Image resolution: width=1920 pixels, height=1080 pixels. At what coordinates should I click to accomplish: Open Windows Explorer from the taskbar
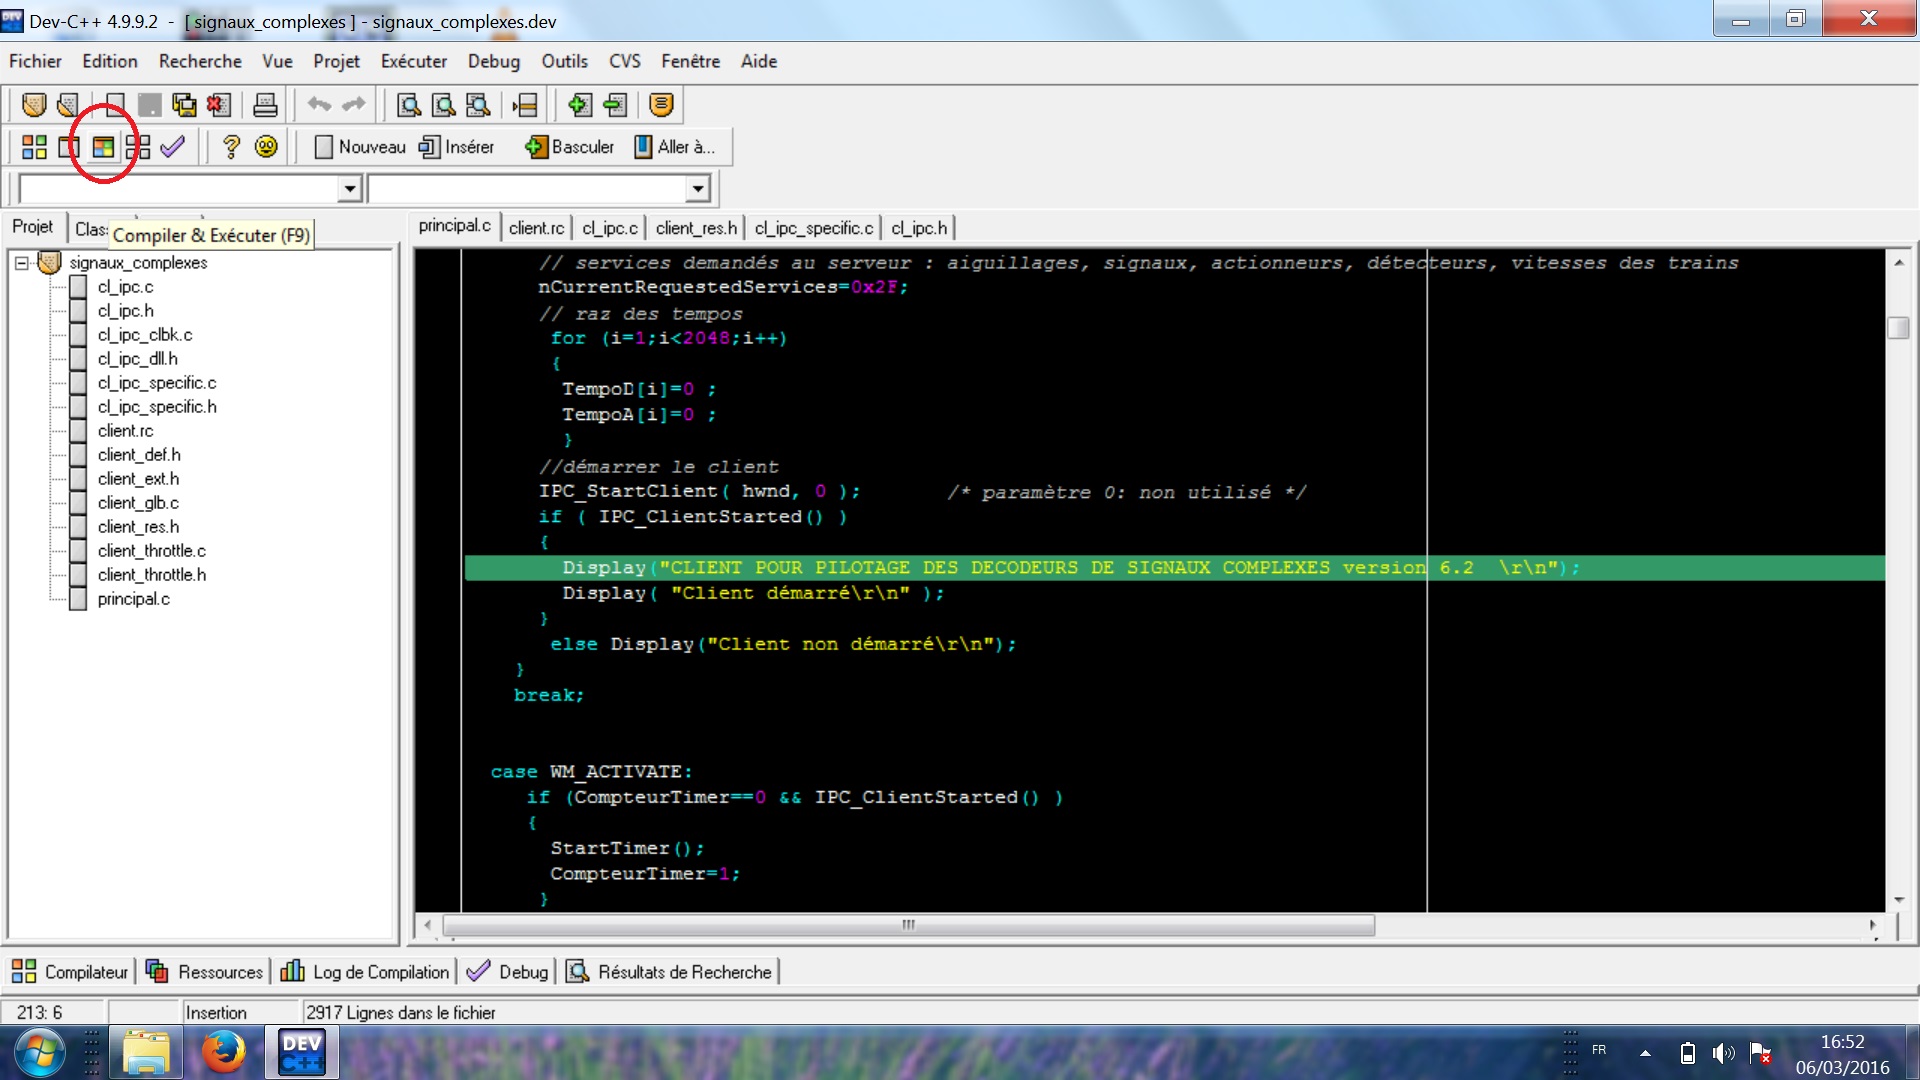(x=147, y=1053)
